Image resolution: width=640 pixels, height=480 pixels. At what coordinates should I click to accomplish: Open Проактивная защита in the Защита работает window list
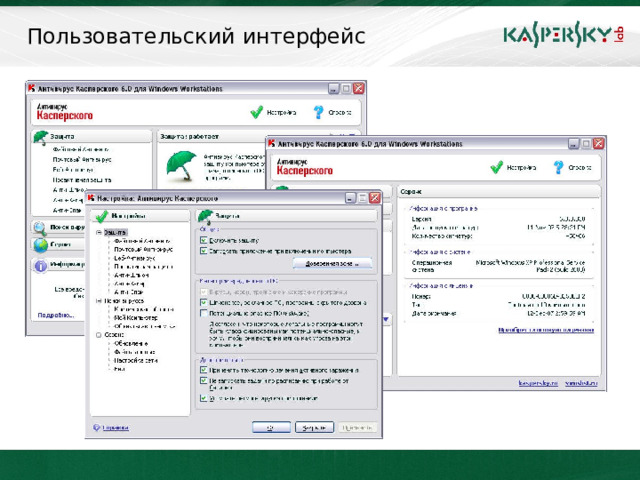(82, 180)
